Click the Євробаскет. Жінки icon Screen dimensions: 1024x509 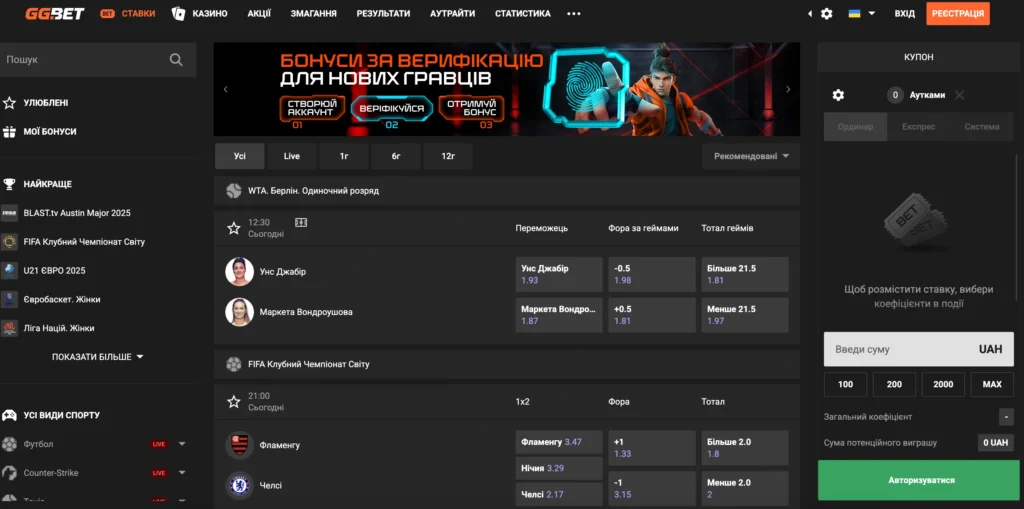tap(9, 299)
